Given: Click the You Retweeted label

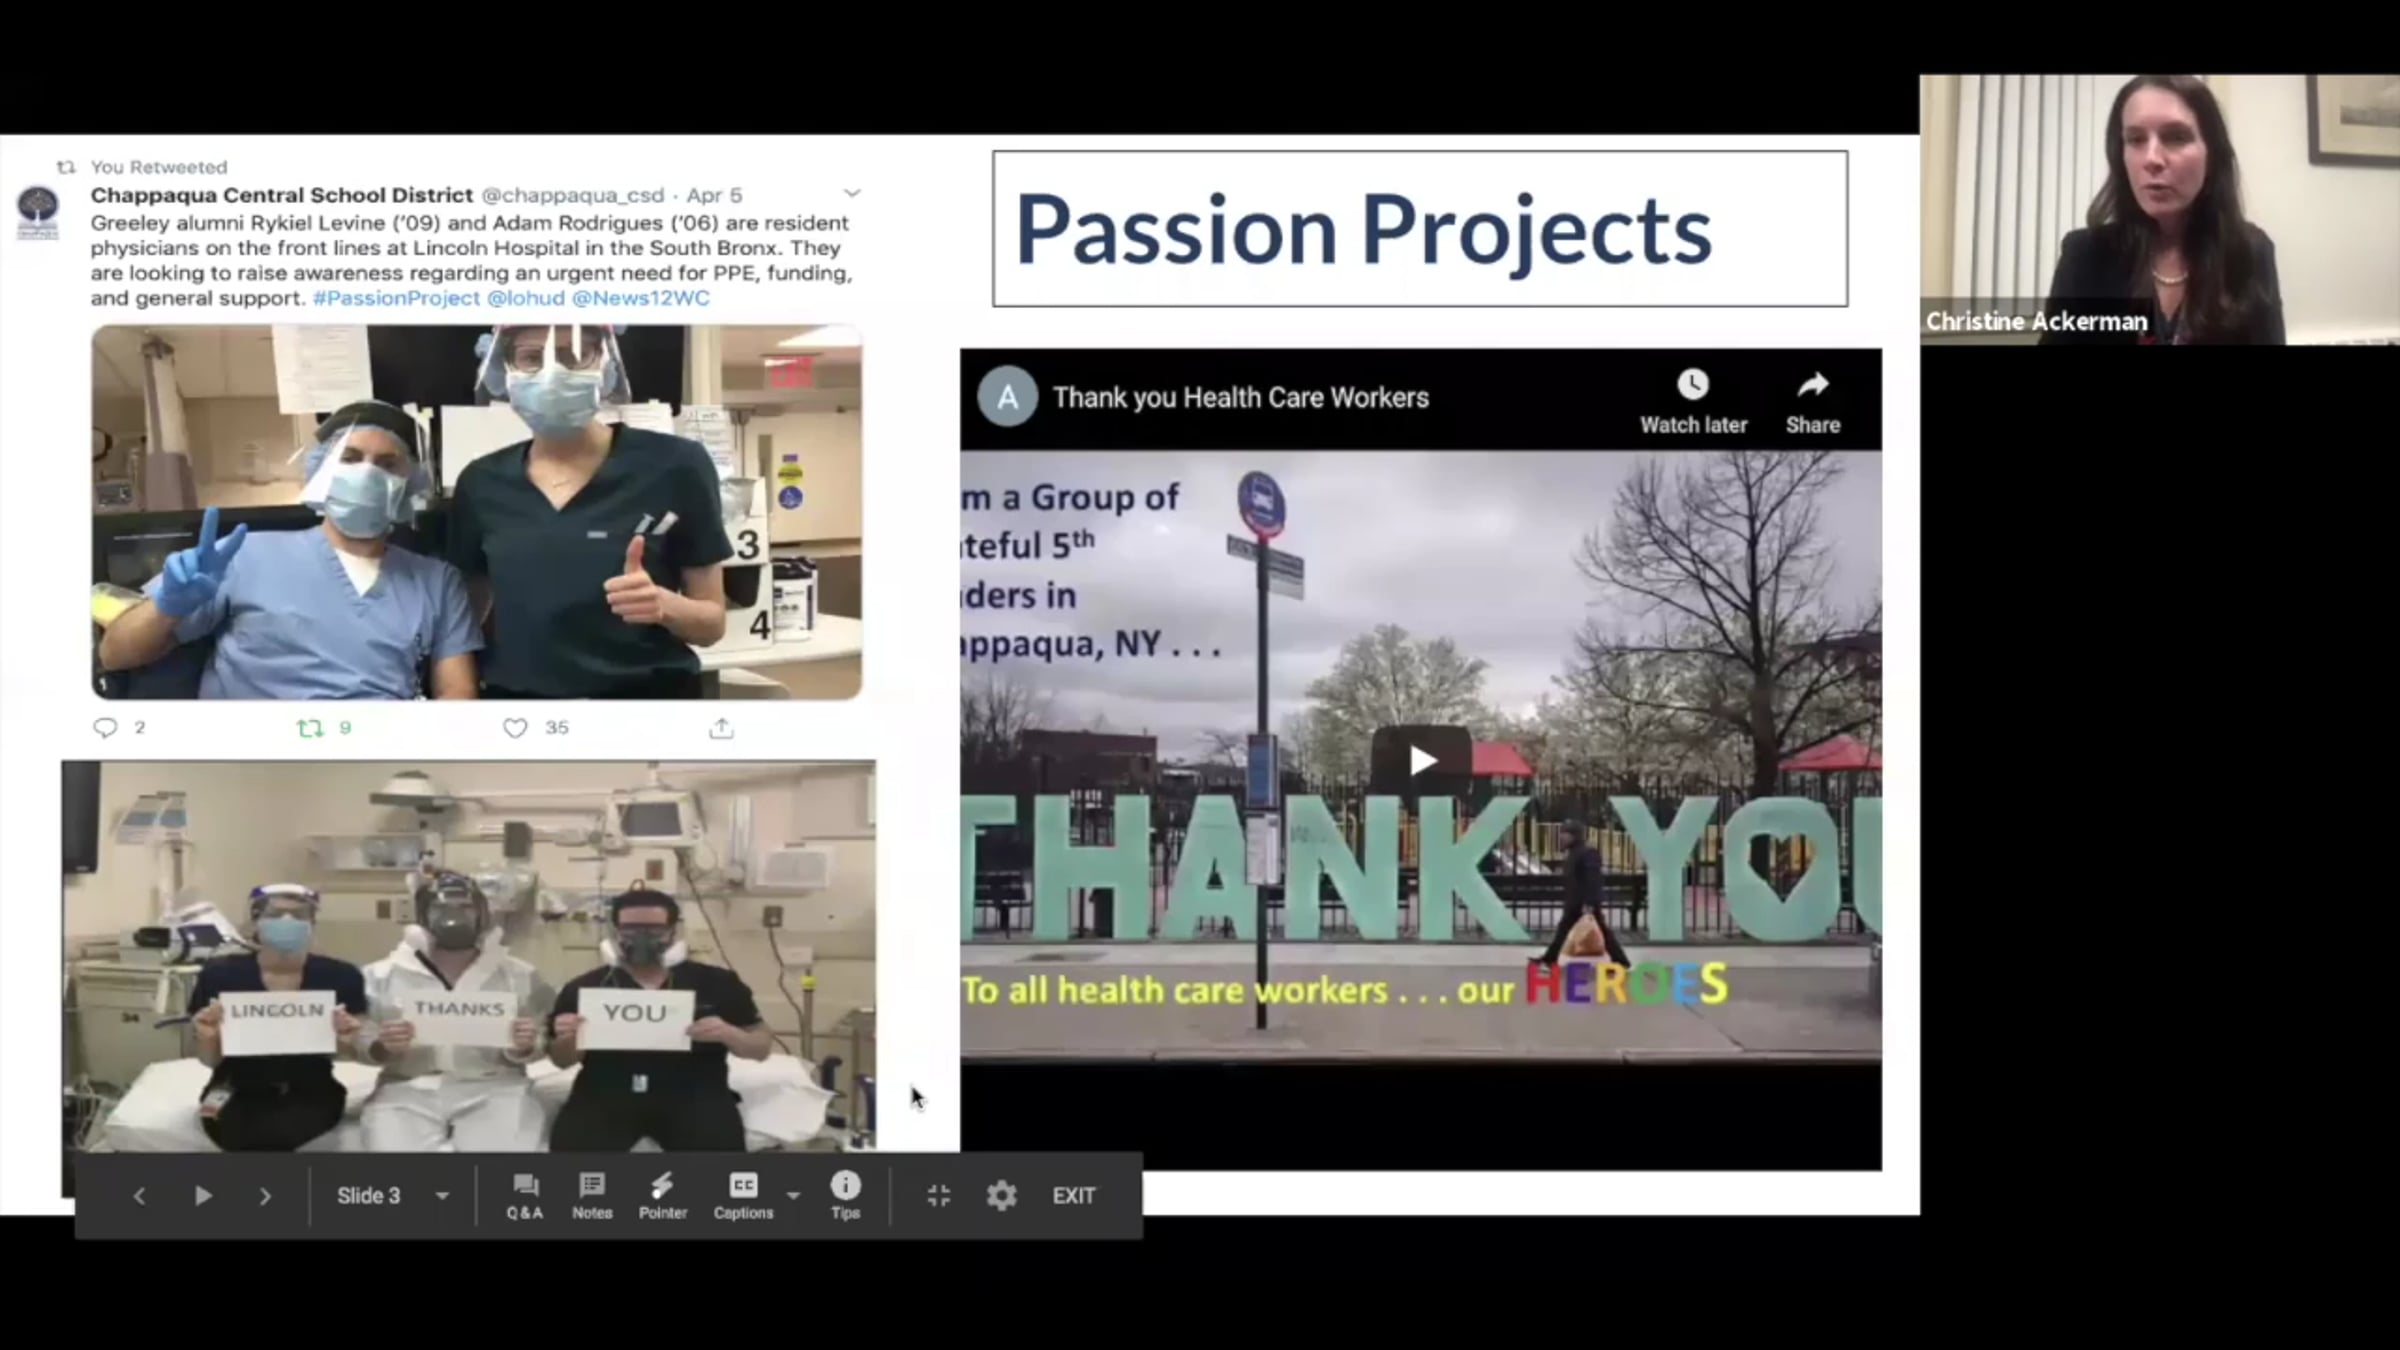Looking at the screenshot, I should 159,167.
